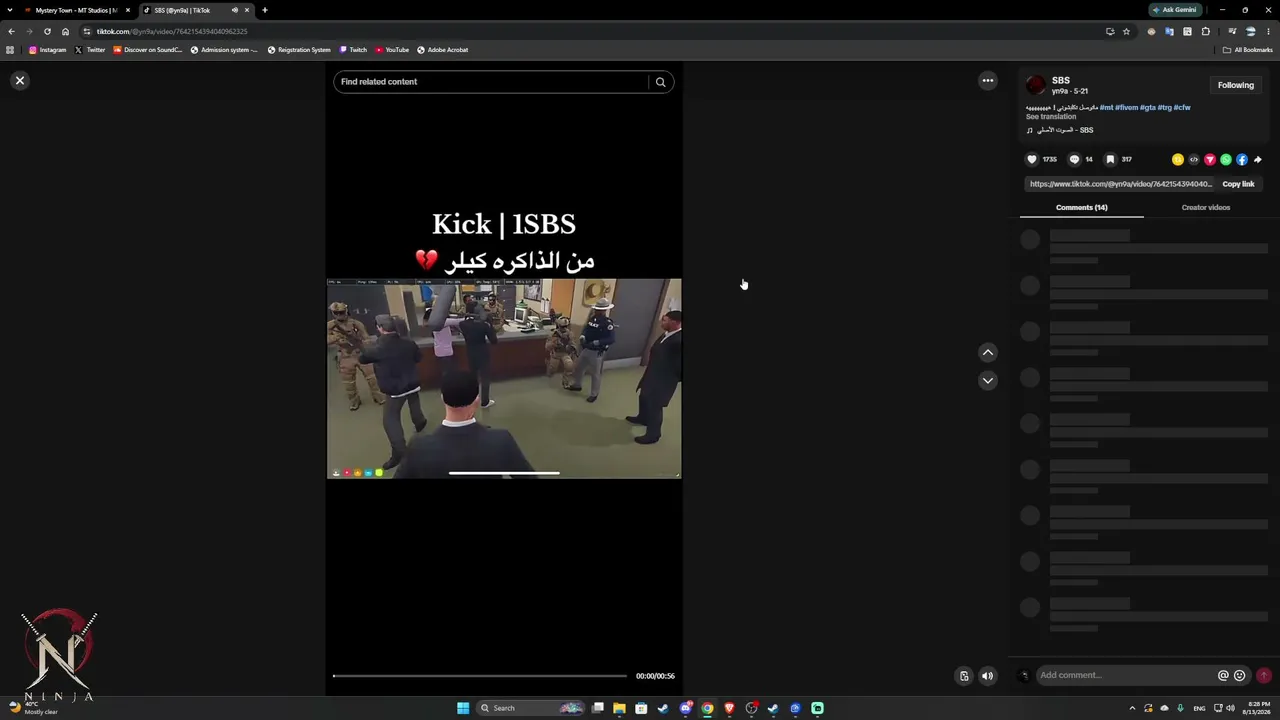
Task: Open the Chrome three-dot menu
Action: (1269, 31)
